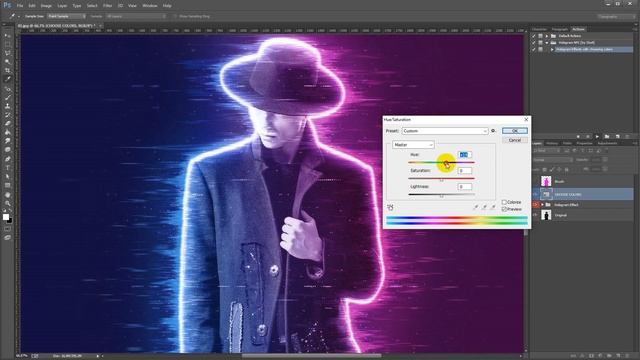Select the Path Selection tool
Viewport: 640px width, 360px height.
tap(7, 176)
